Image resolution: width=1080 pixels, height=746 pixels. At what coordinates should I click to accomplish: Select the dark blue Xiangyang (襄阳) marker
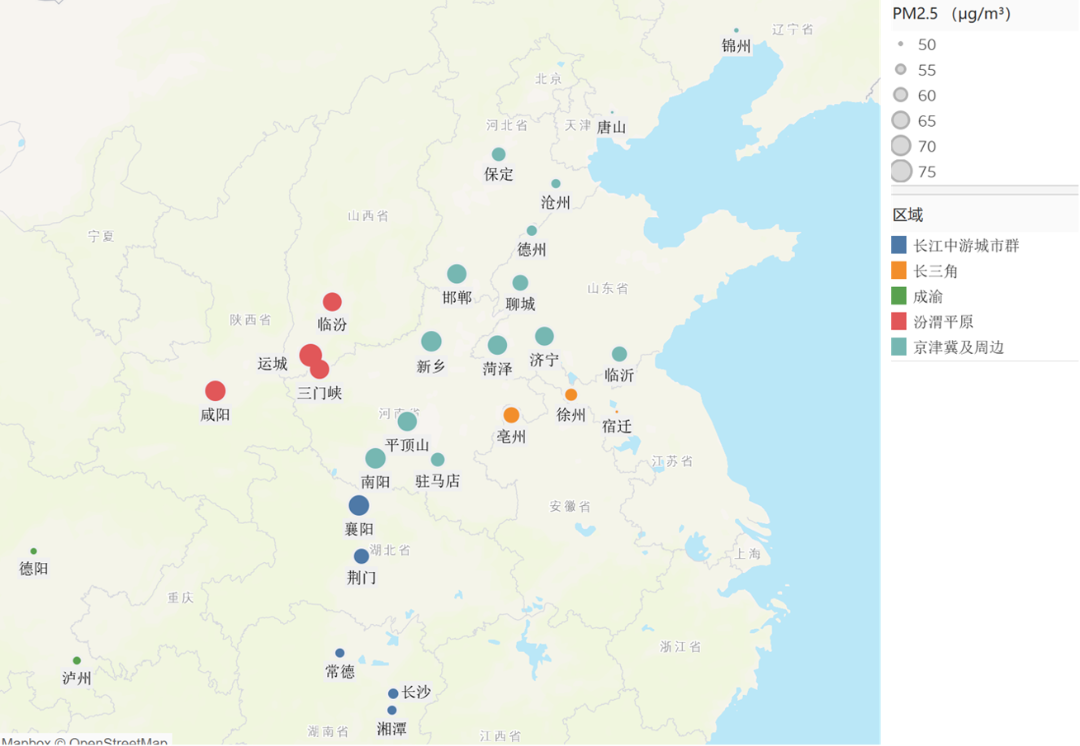pos(359,506)
